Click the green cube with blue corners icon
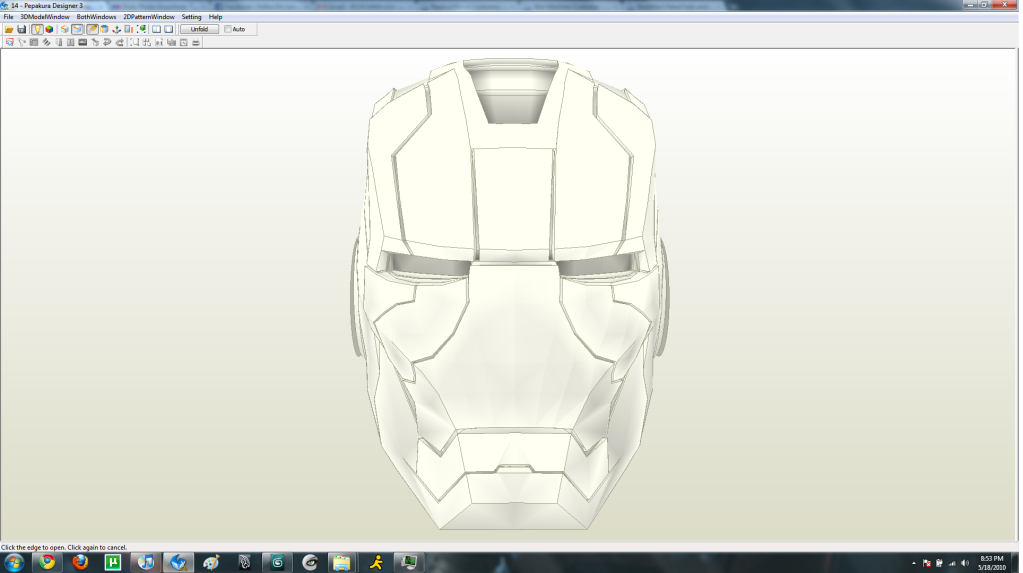Image resolution: width=1023 pixels, height=573 pixels. (142, 29)
